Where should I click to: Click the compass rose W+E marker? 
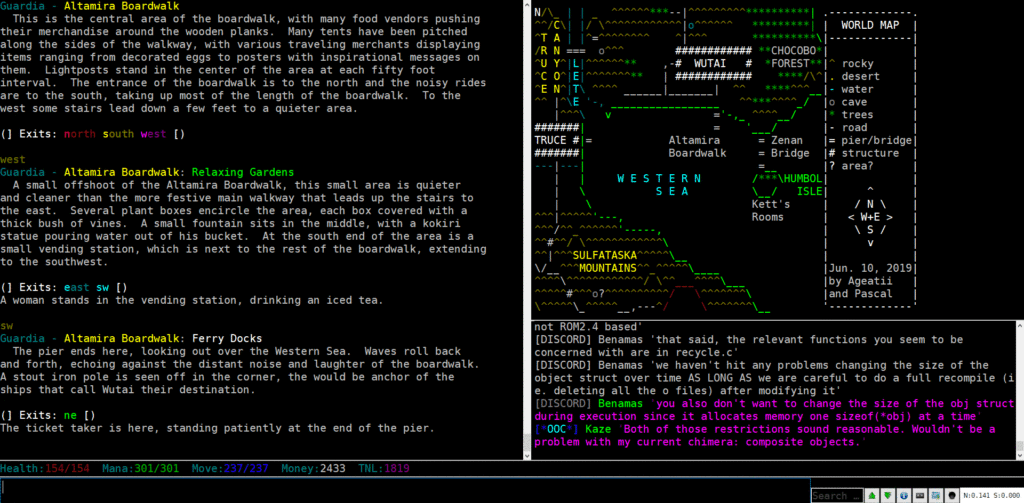tap(870, 217)
